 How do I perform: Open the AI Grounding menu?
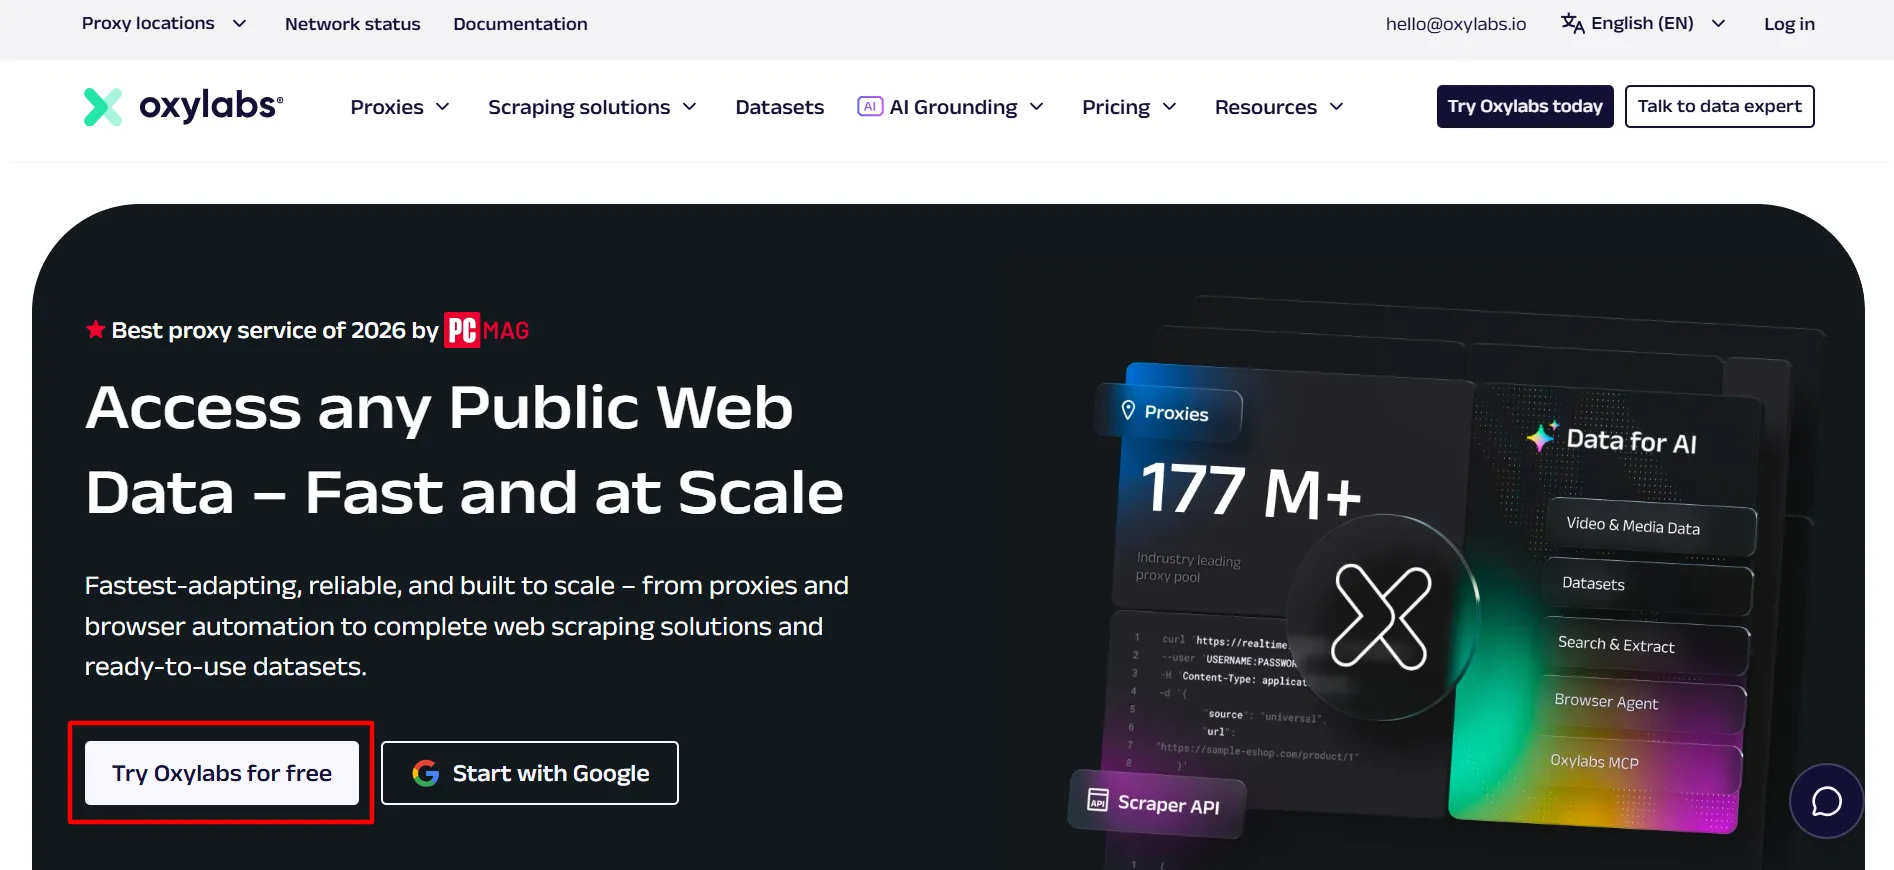pos(951,107)
